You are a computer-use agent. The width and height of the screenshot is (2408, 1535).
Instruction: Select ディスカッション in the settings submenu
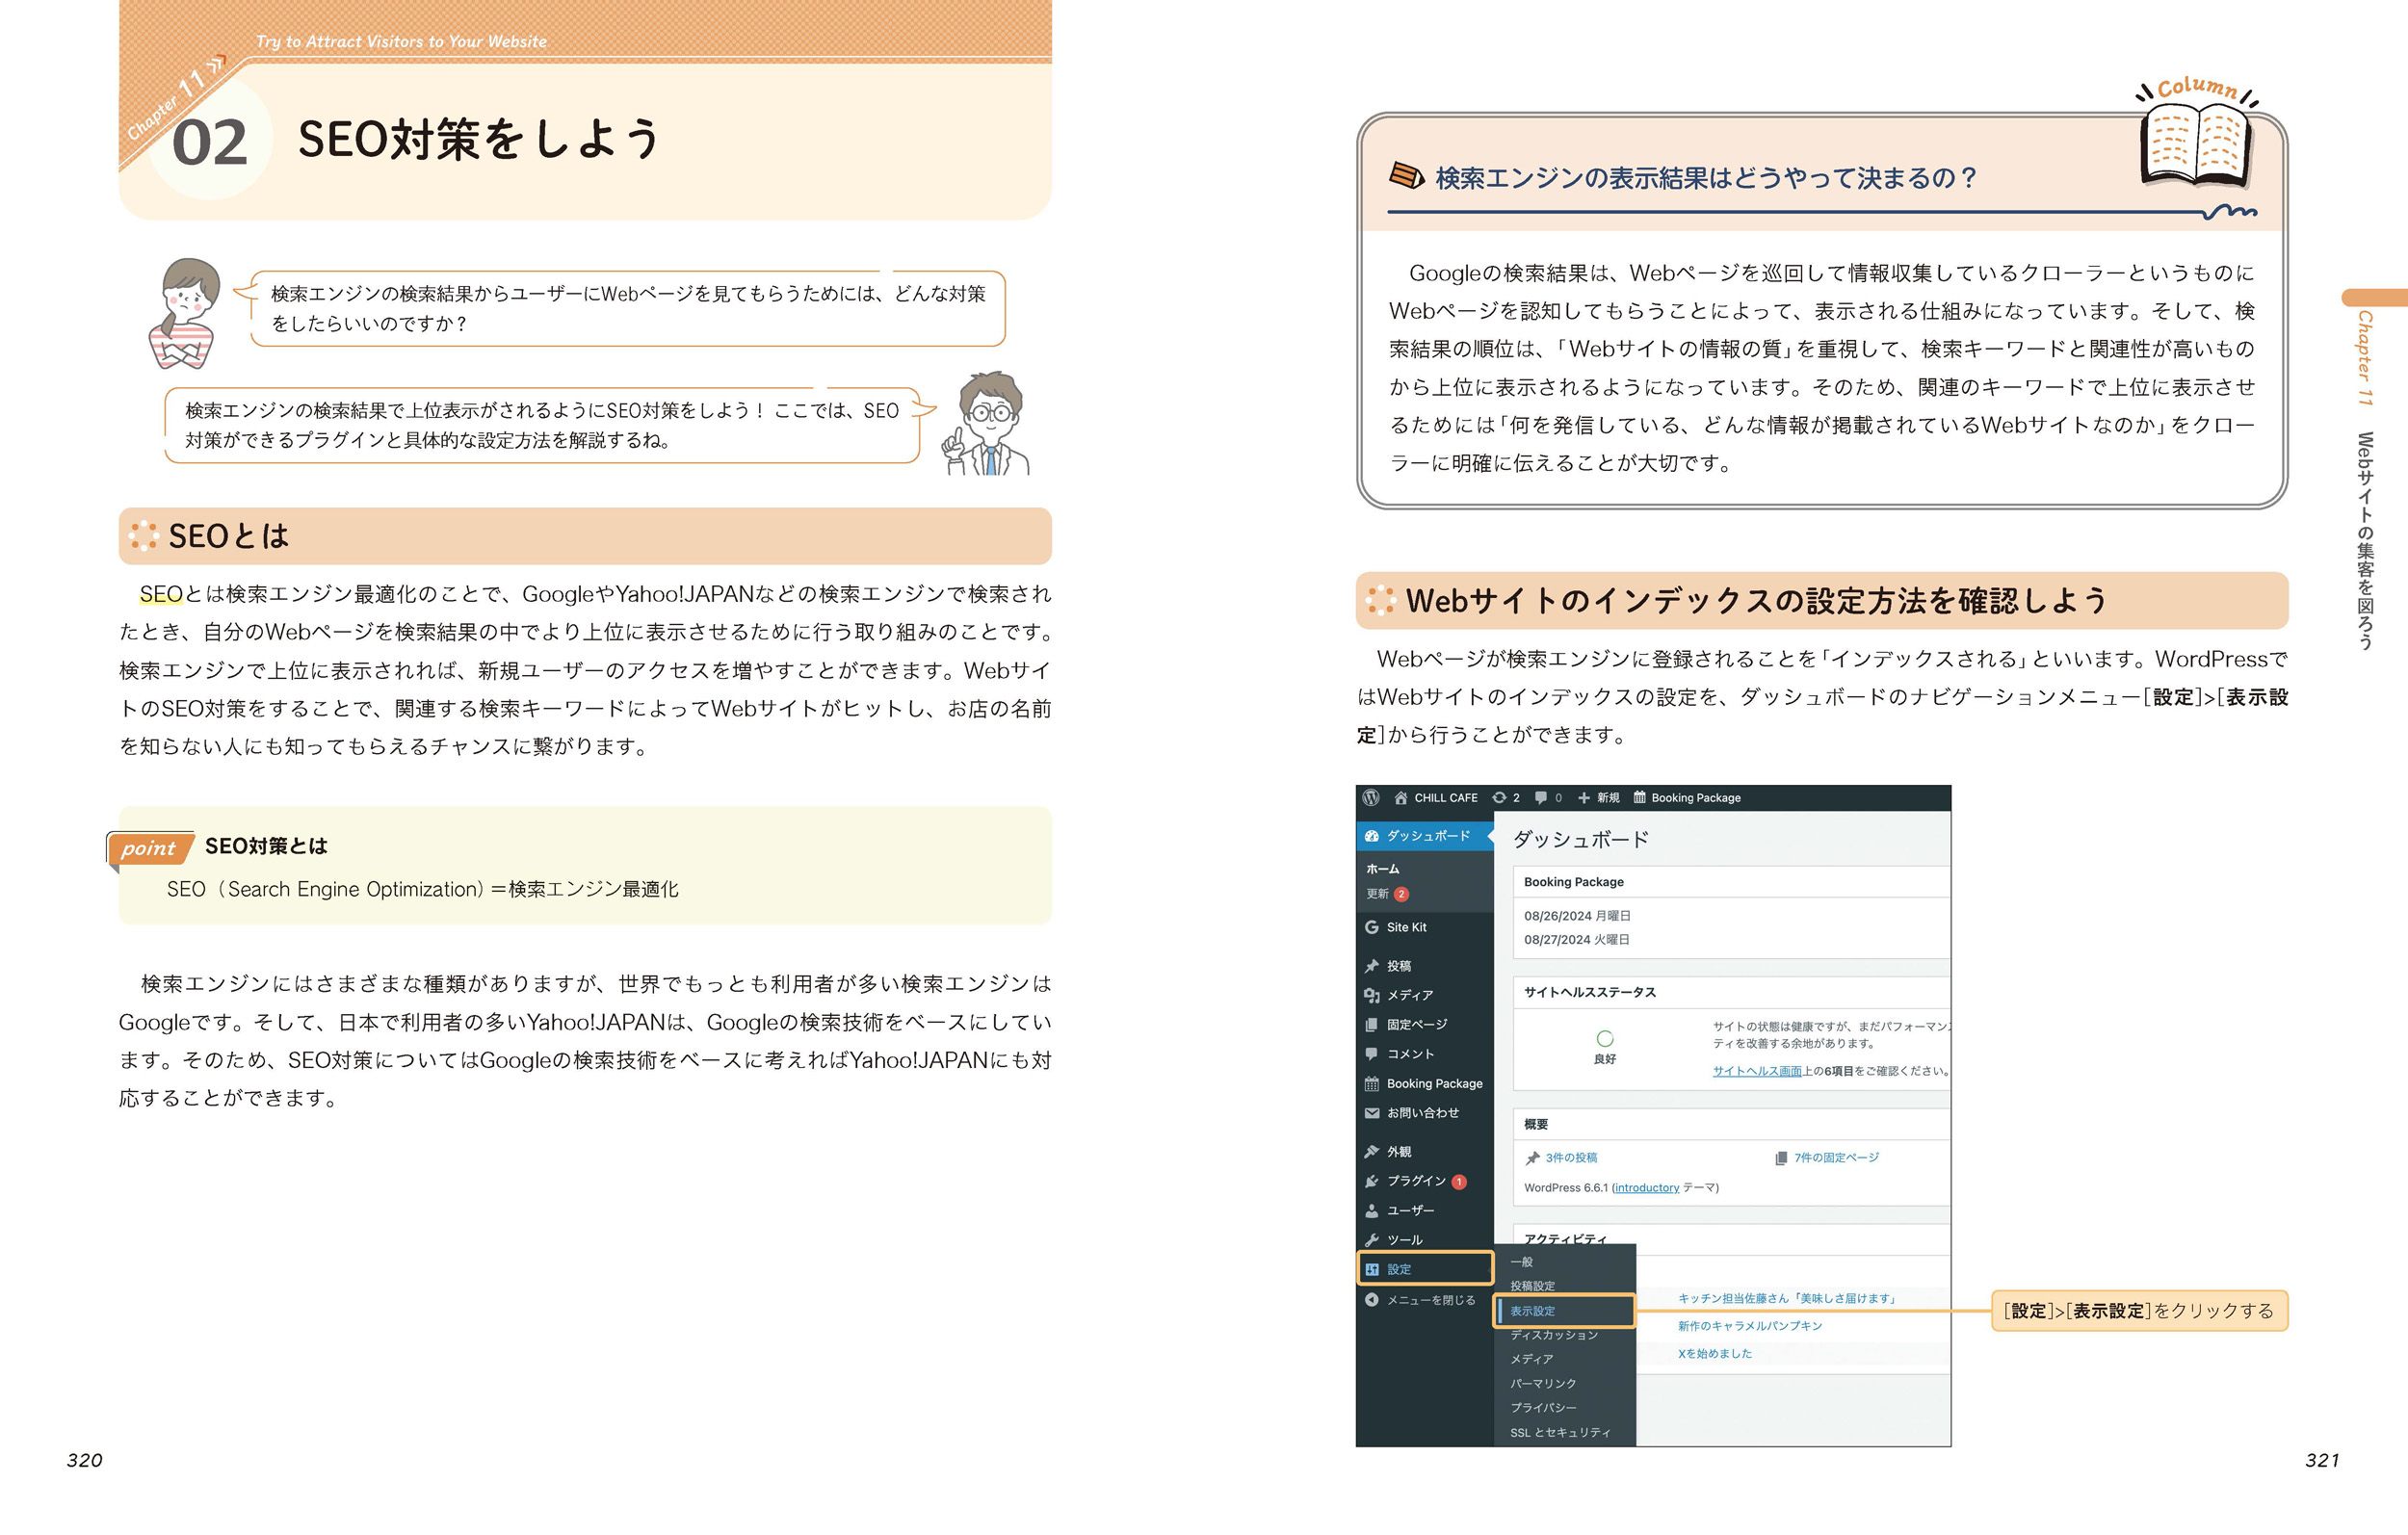pos(1554,1335)
